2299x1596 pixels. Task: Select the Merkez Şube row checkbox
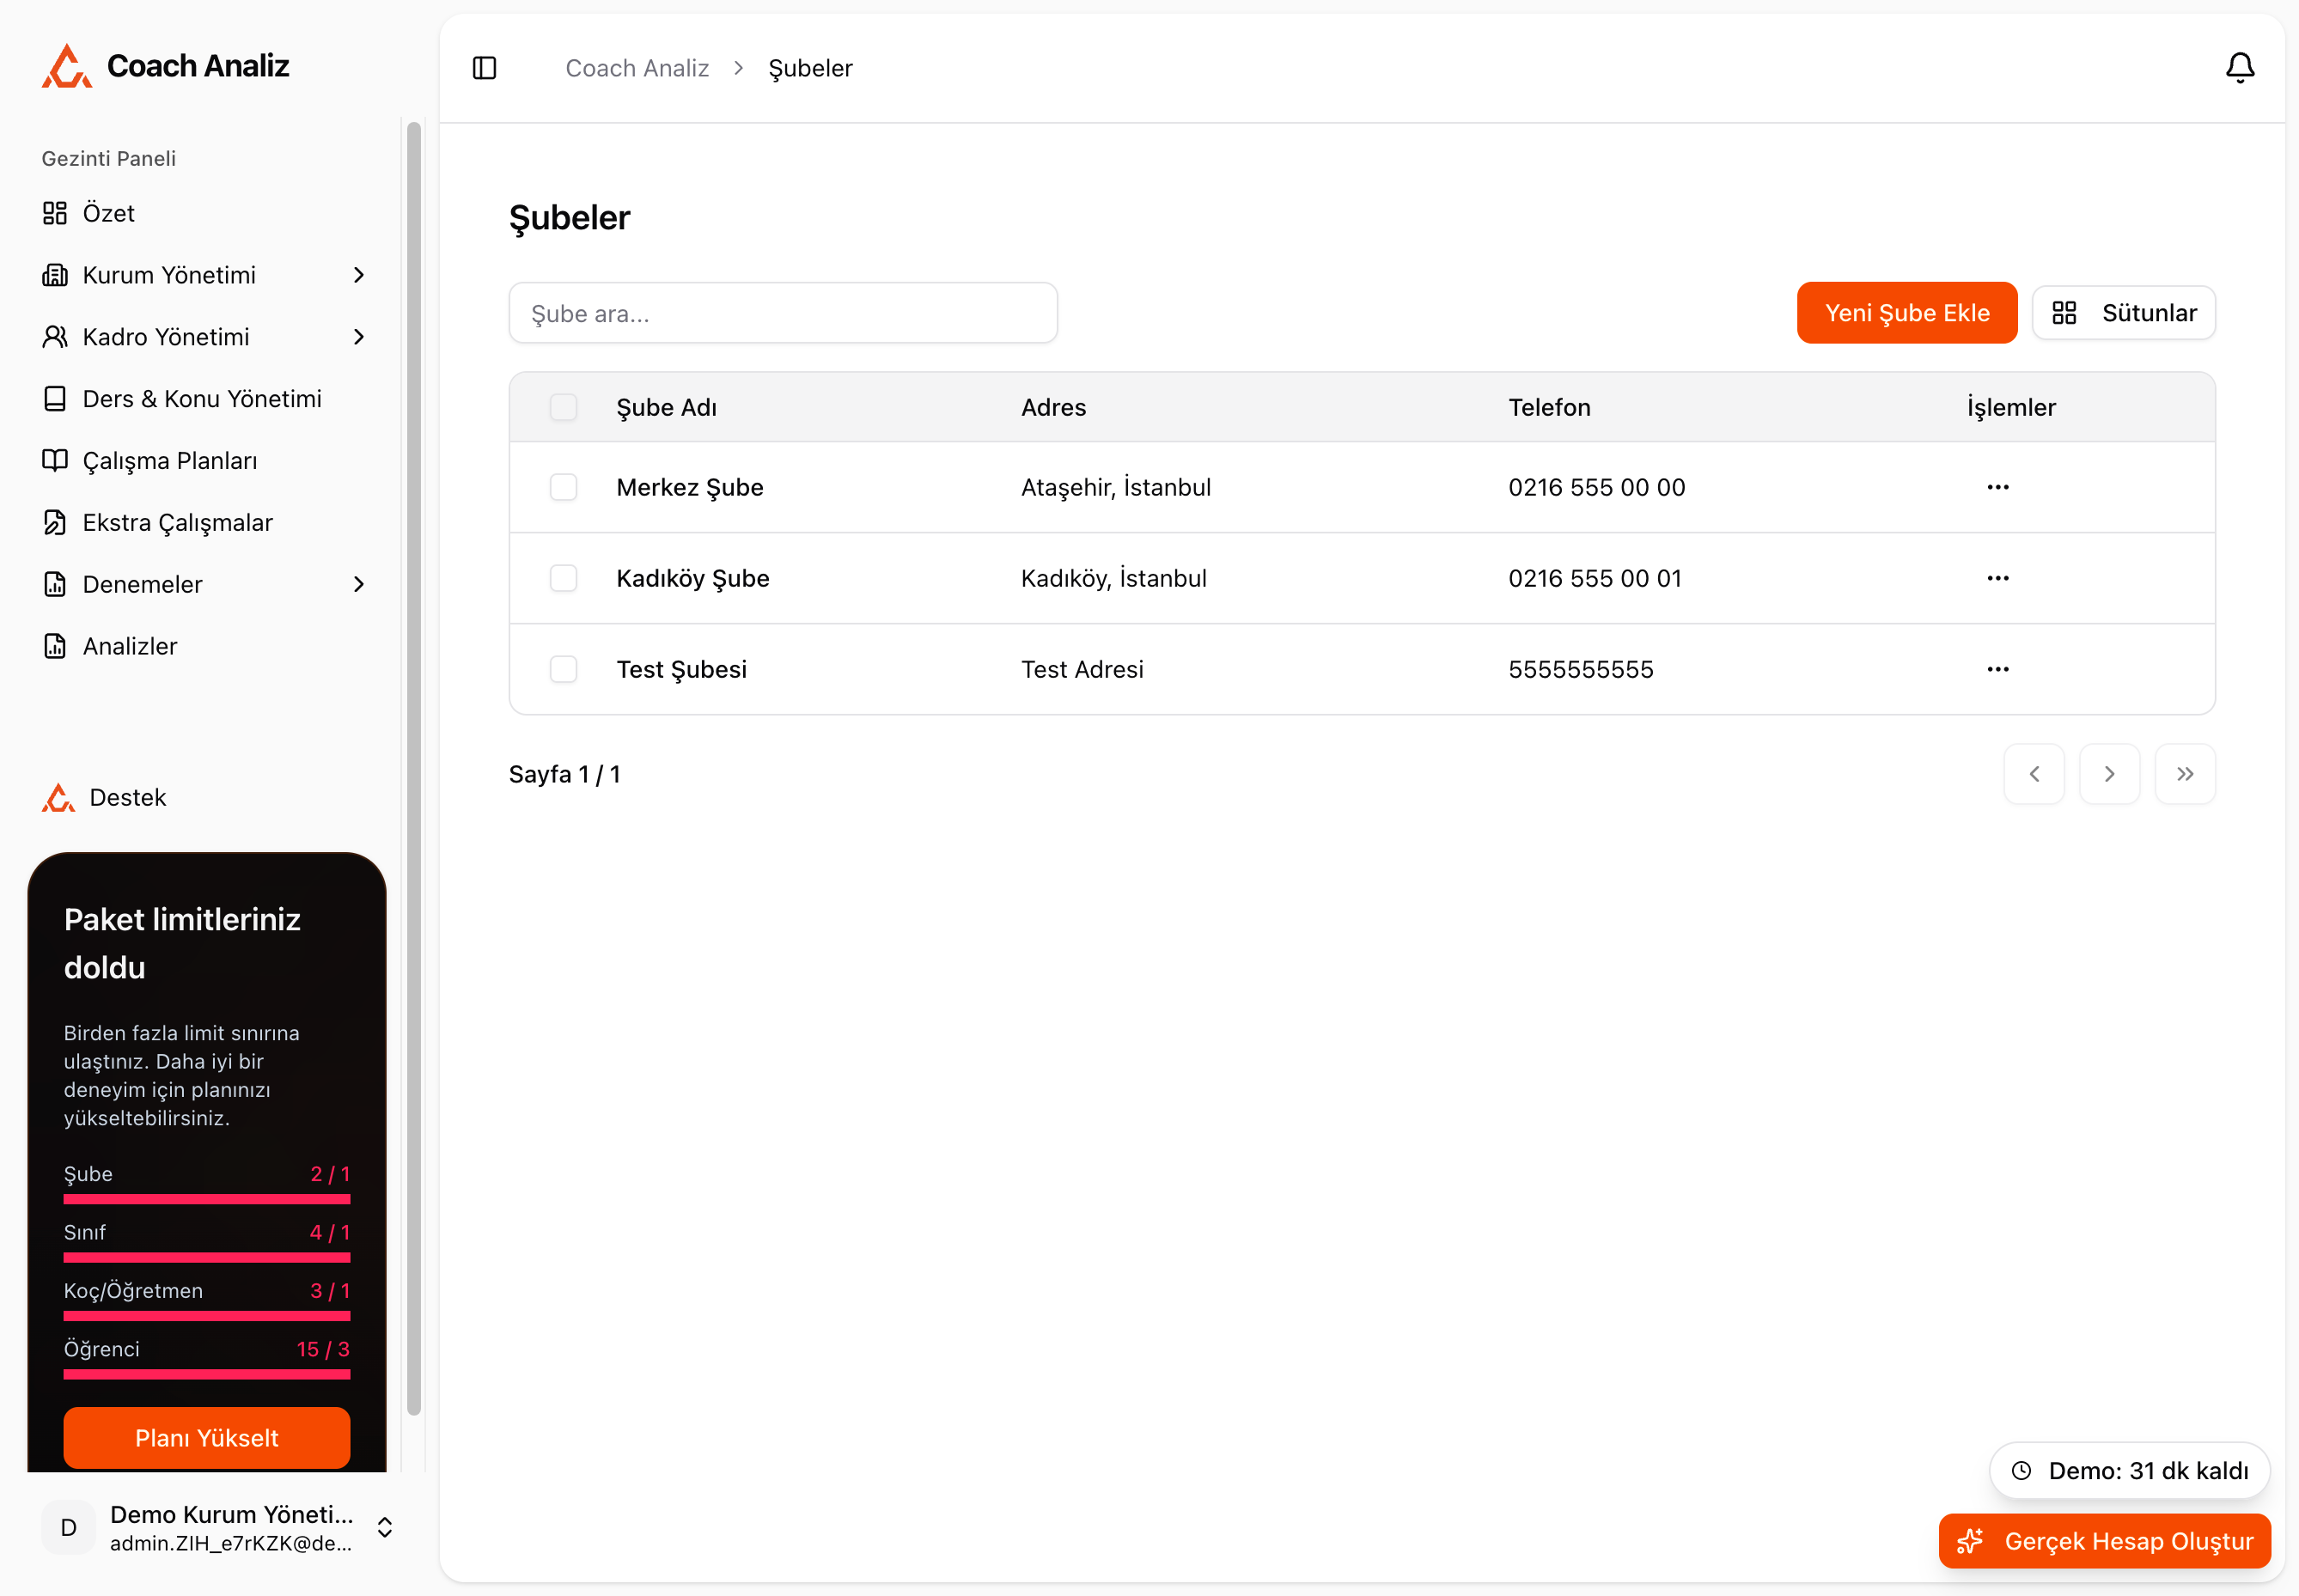point(563,487)
